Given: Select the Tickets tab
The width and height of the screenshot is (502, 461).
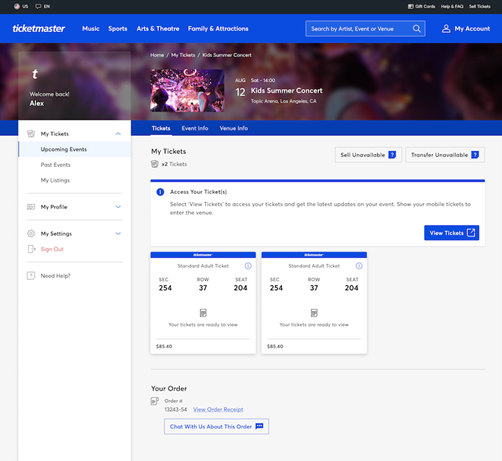Looking at the screenshot, I should tap(161, 128).
